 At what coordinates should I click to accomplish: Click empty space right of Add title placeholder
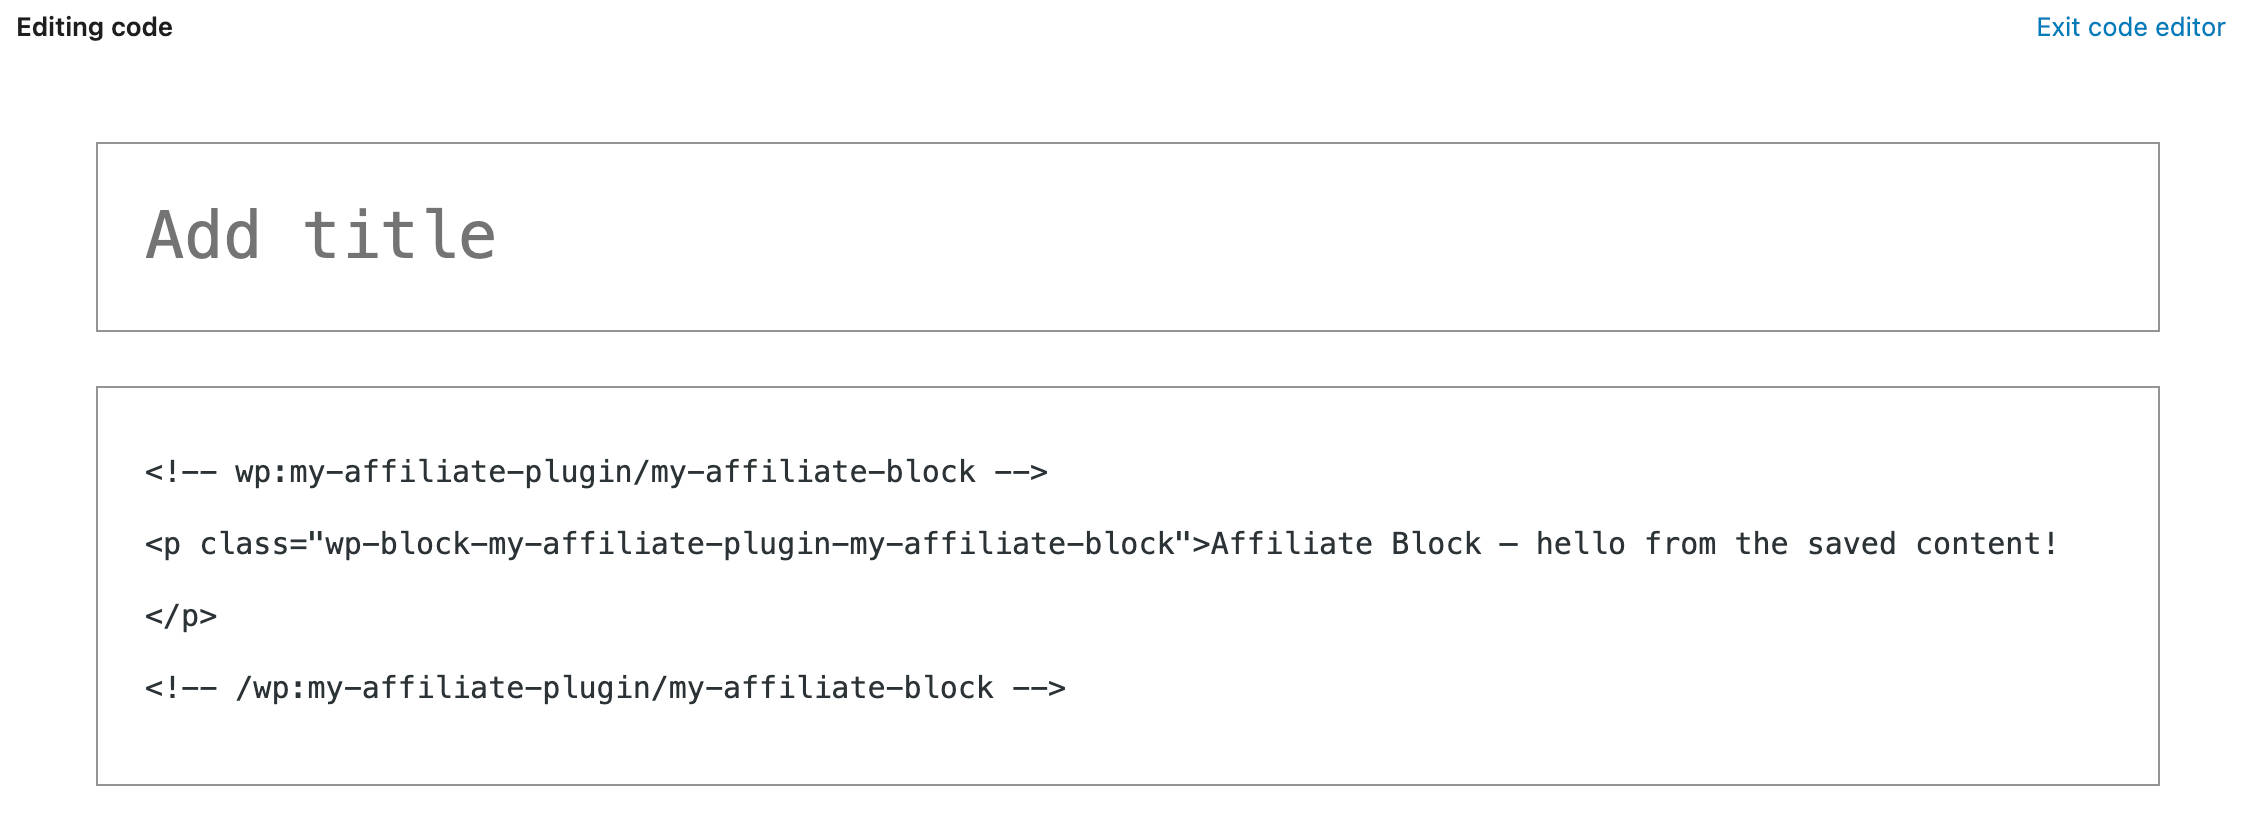1300,237
